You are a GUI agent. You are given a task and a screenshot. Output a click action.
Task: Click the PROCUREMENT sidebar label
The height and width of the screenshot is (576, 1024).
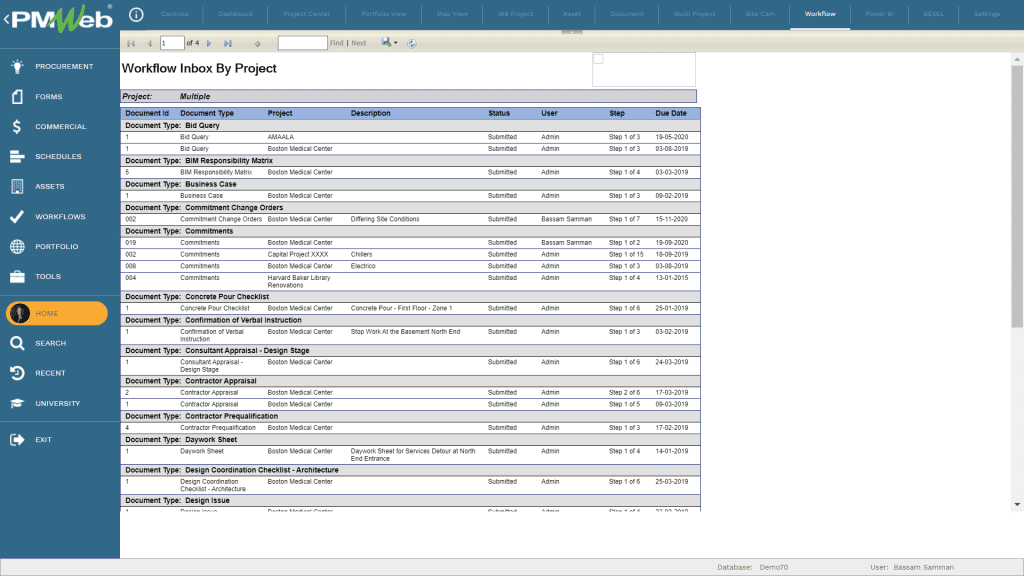[x=64, y=67]
